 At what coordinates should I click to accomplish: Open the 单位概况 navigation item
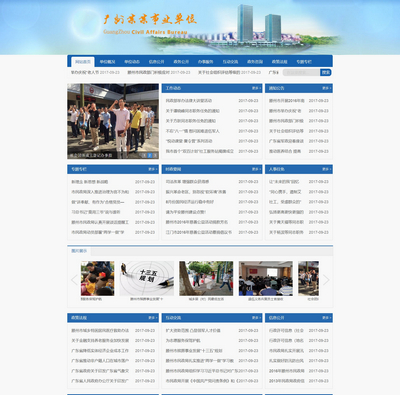coord(107,62)
